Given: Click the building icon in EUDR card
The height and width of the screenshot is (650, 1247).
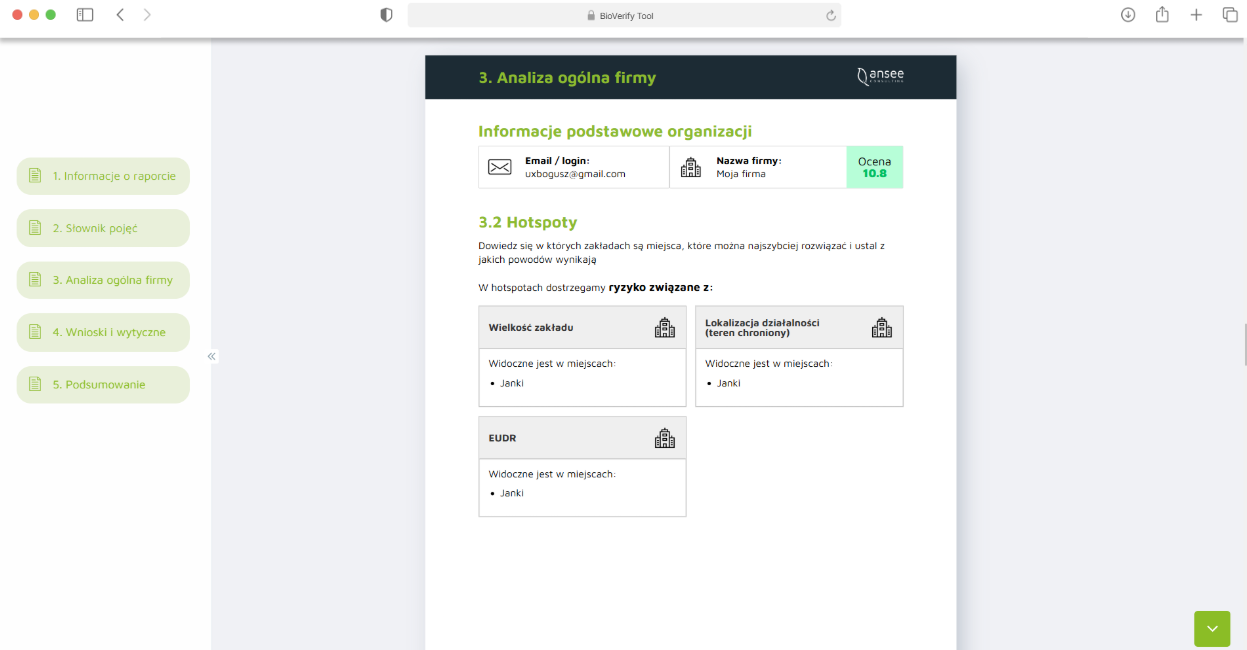Looking at the screenshot, I should click(665, 438).
